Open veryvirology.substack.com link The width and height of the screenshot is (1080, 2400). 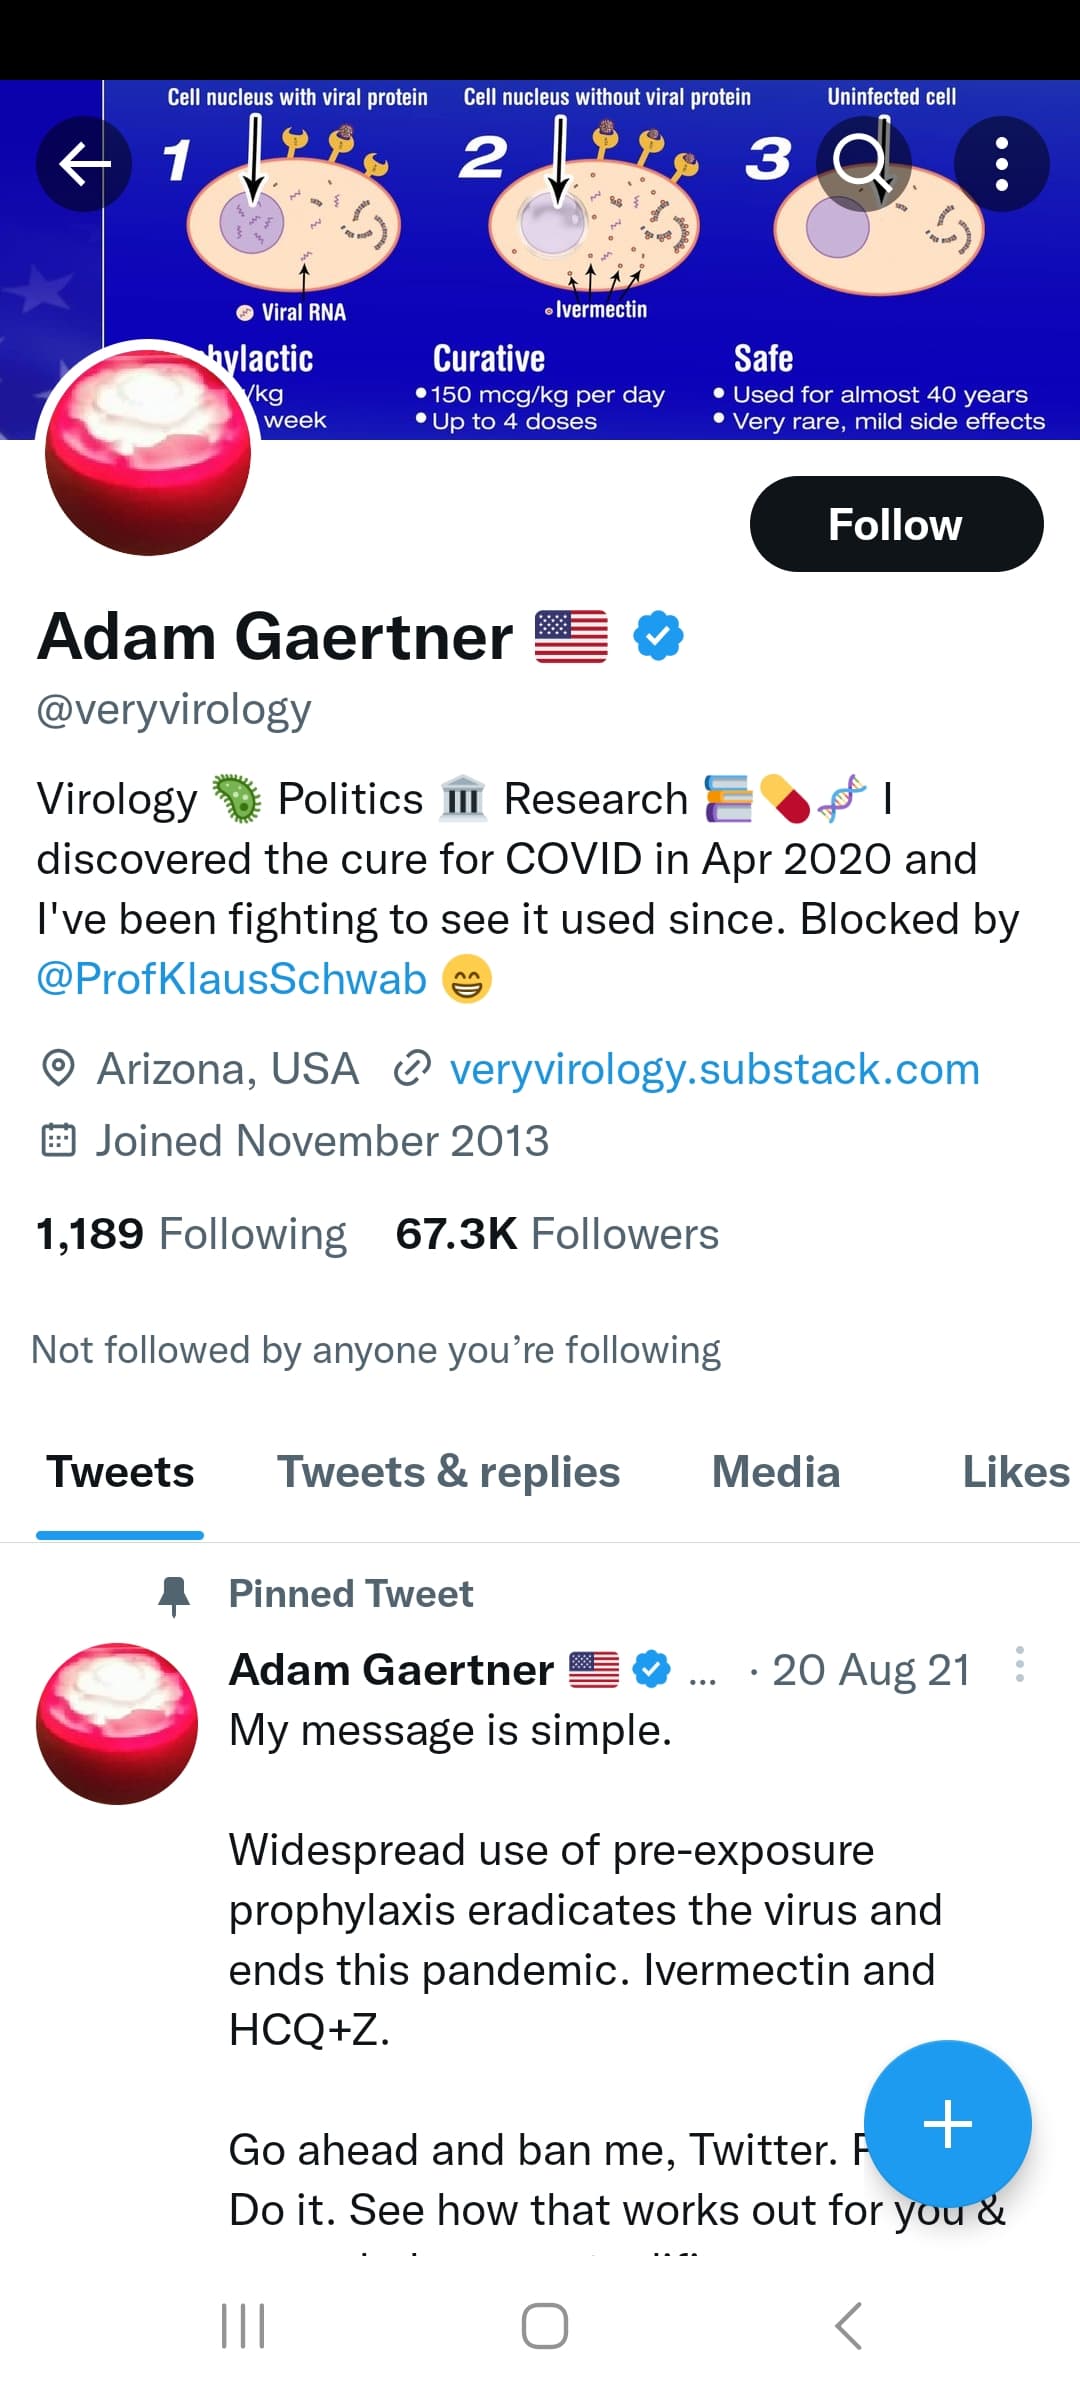[x=714, y=1069]
